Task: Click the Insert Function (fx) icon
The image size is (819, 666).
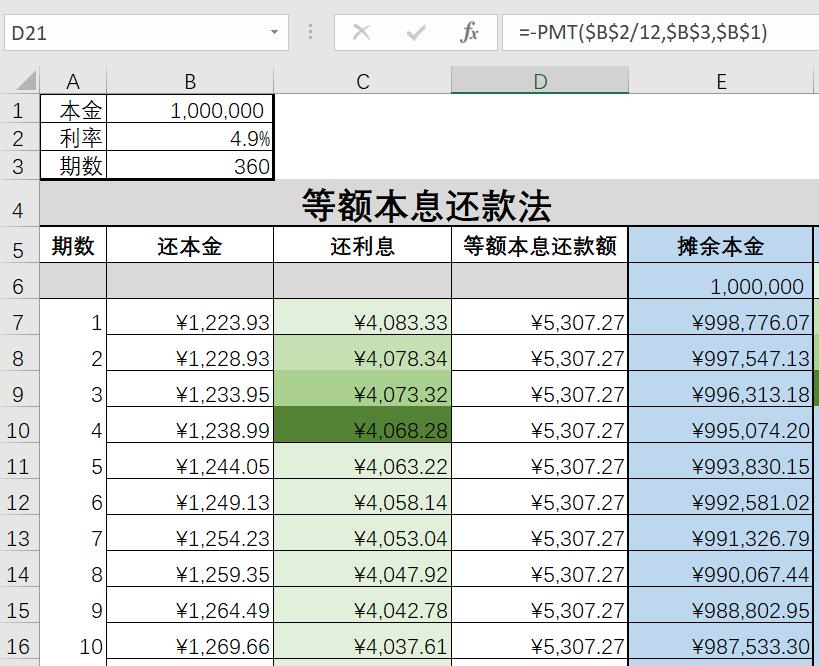Action: [x=473, y=31]
